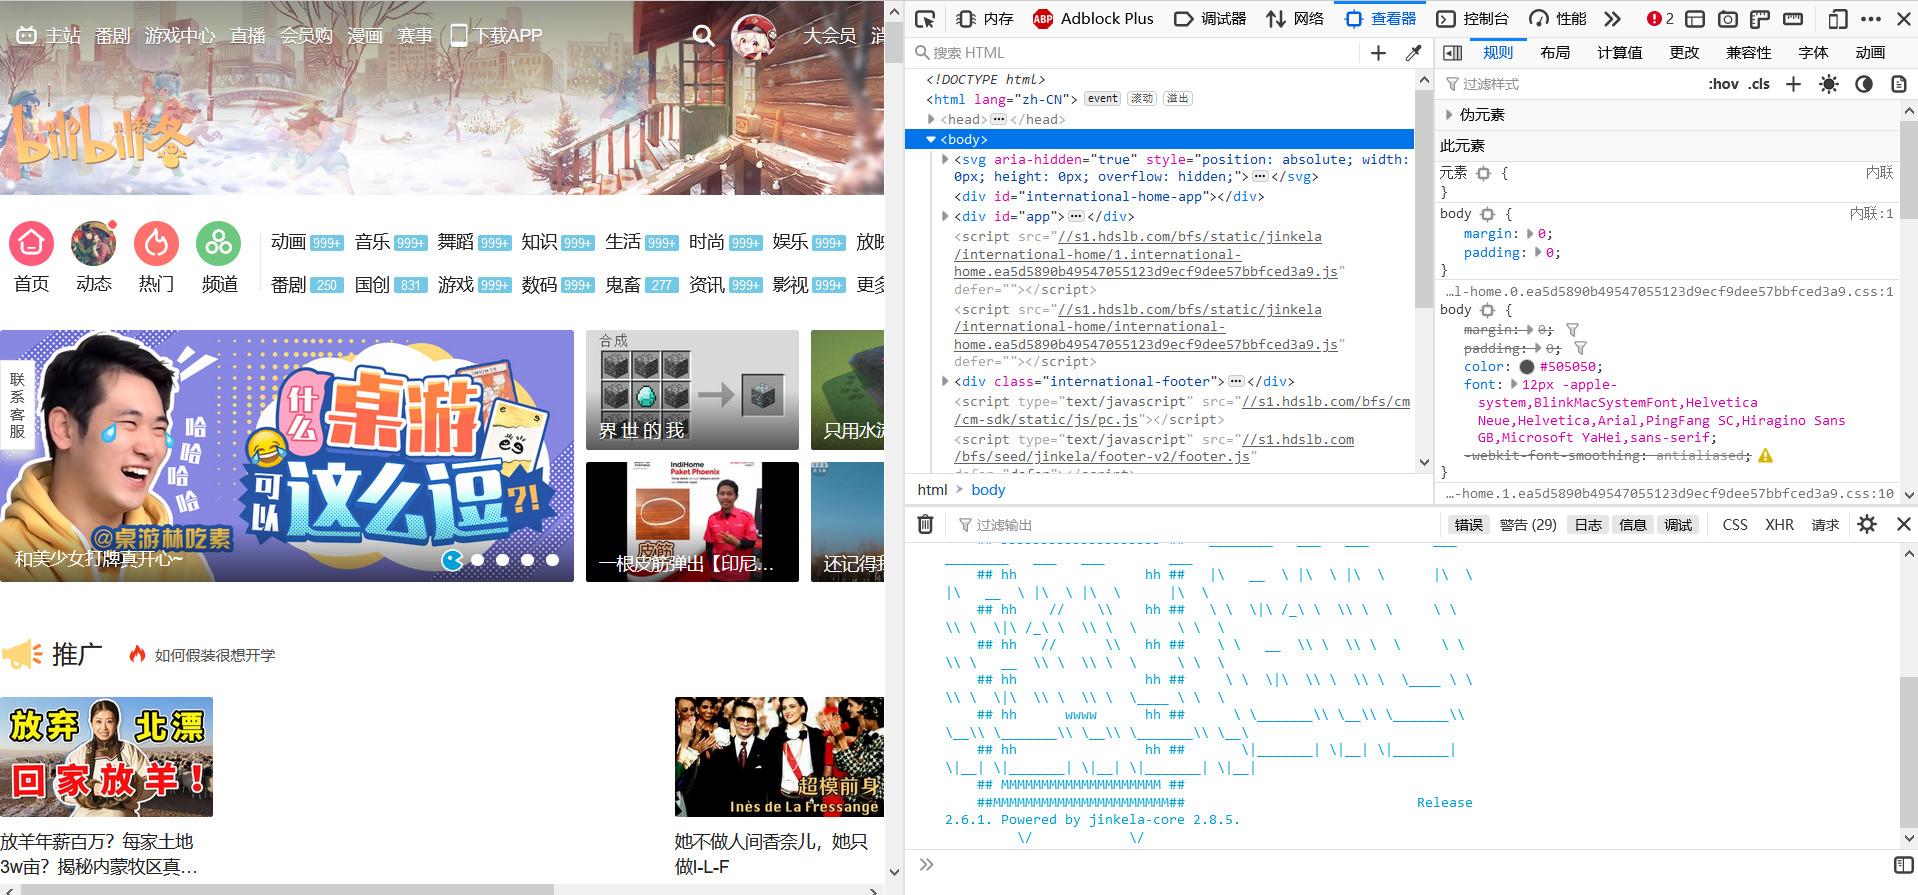Open the Adblock Plus devtools panel
The height and width of the screenshot is (895, 1918).
(x=1092, y=19)
